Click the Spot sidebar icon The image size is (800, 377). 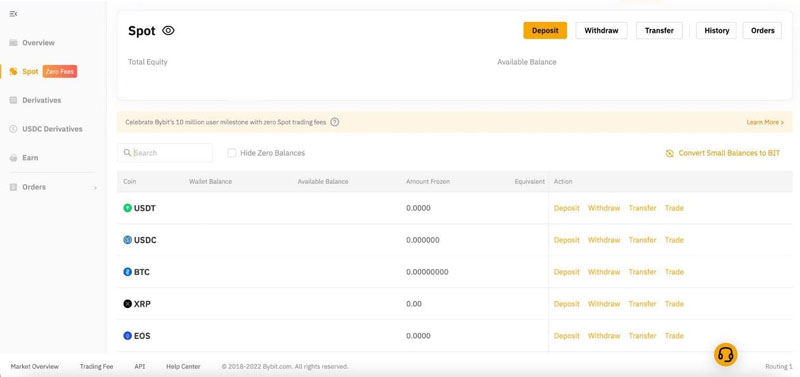coord(13,71)
